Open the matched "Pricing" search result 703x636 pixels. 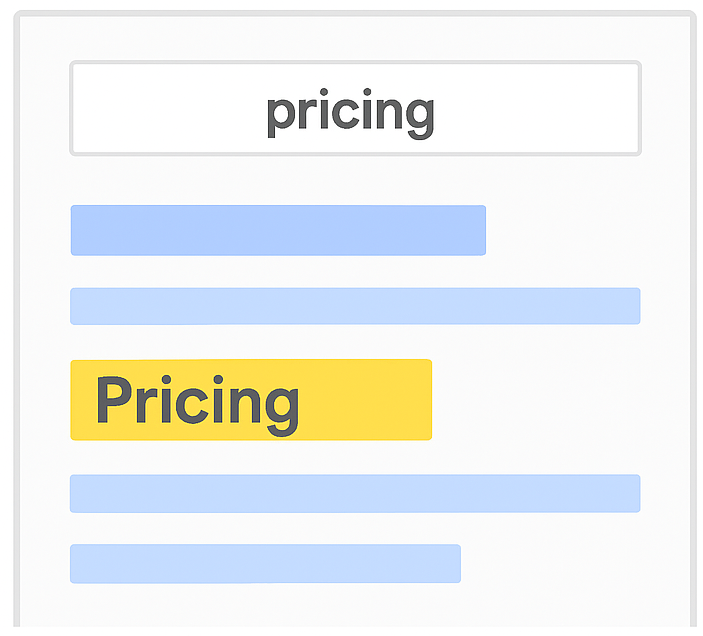point(250,400)
